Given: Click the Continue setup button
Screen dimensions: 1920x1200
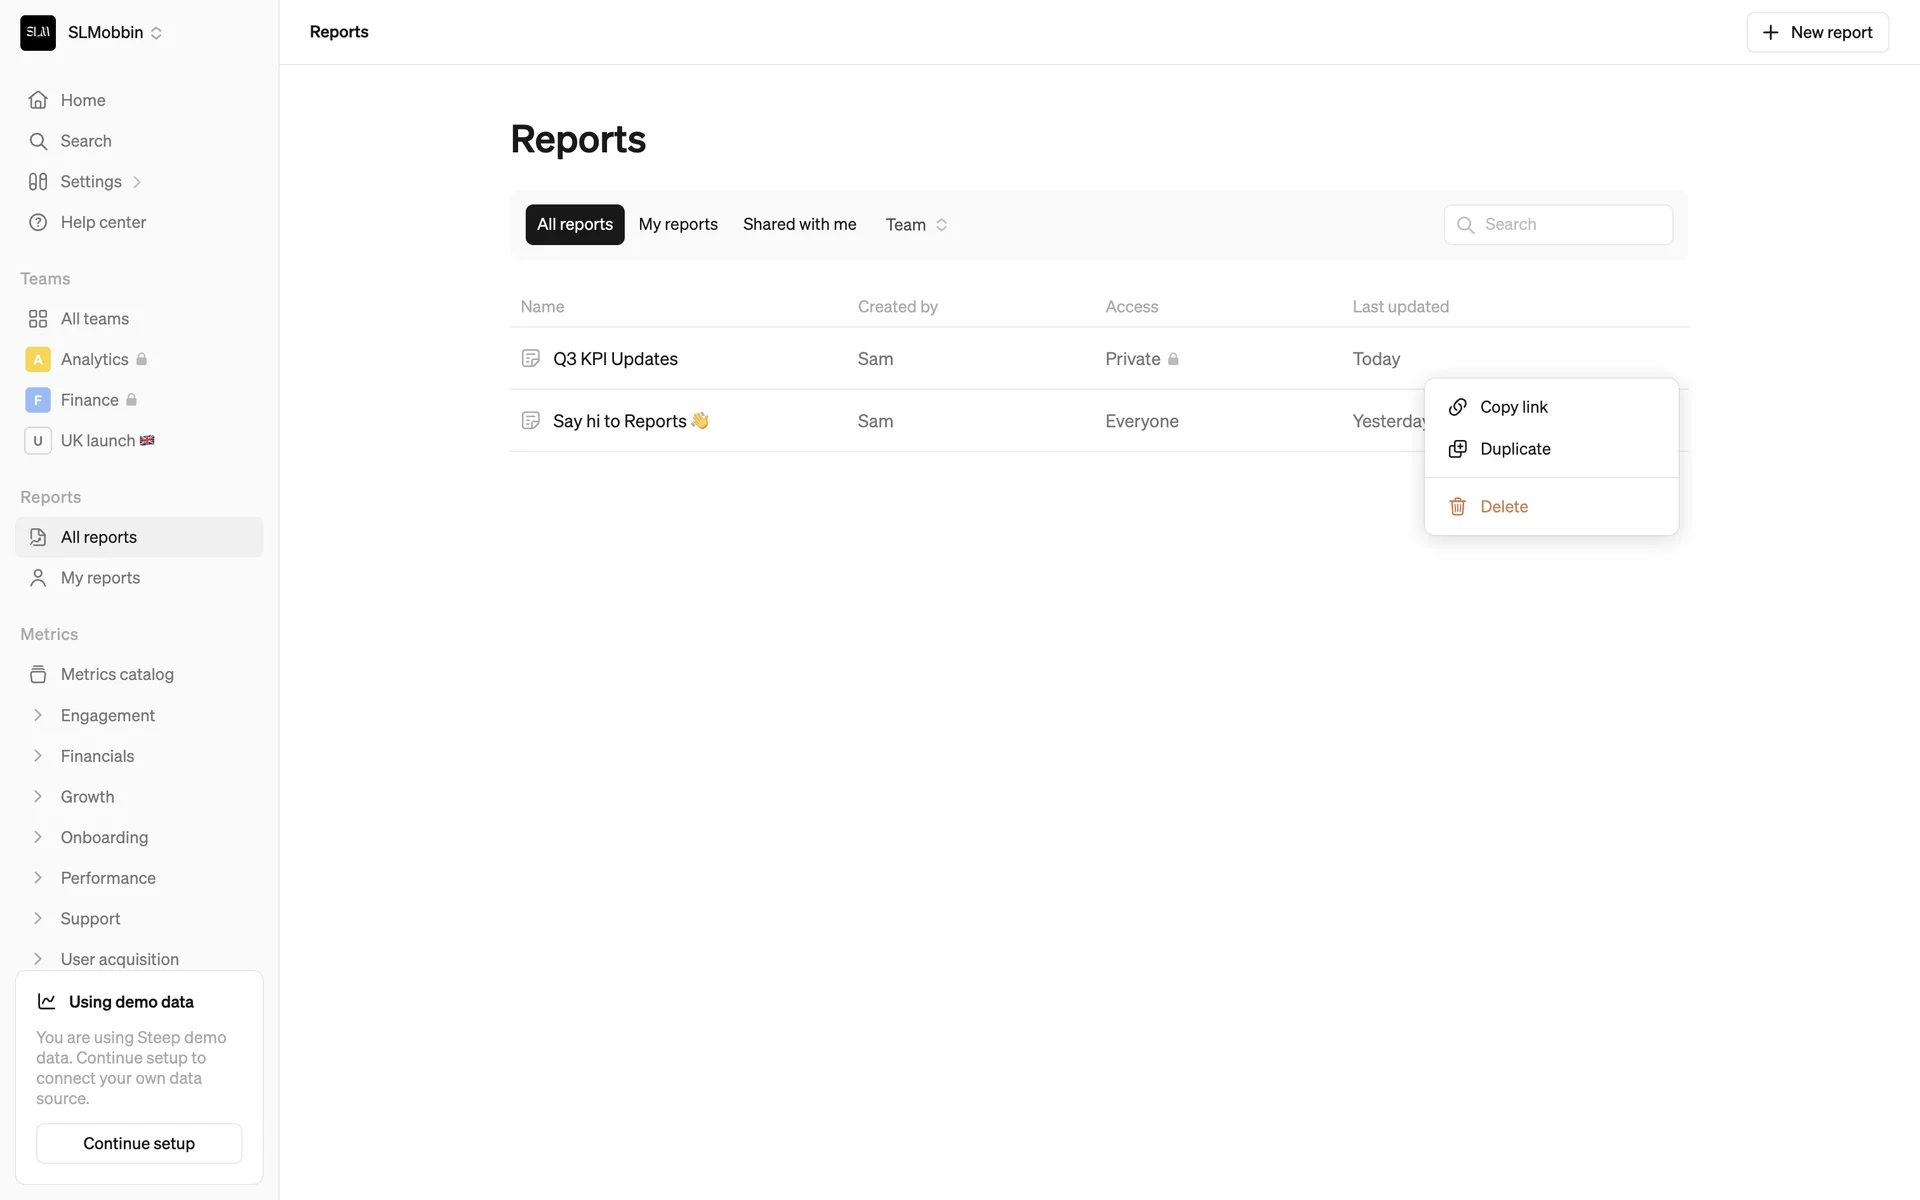Looking at the screenshot, I should 139,1143.
